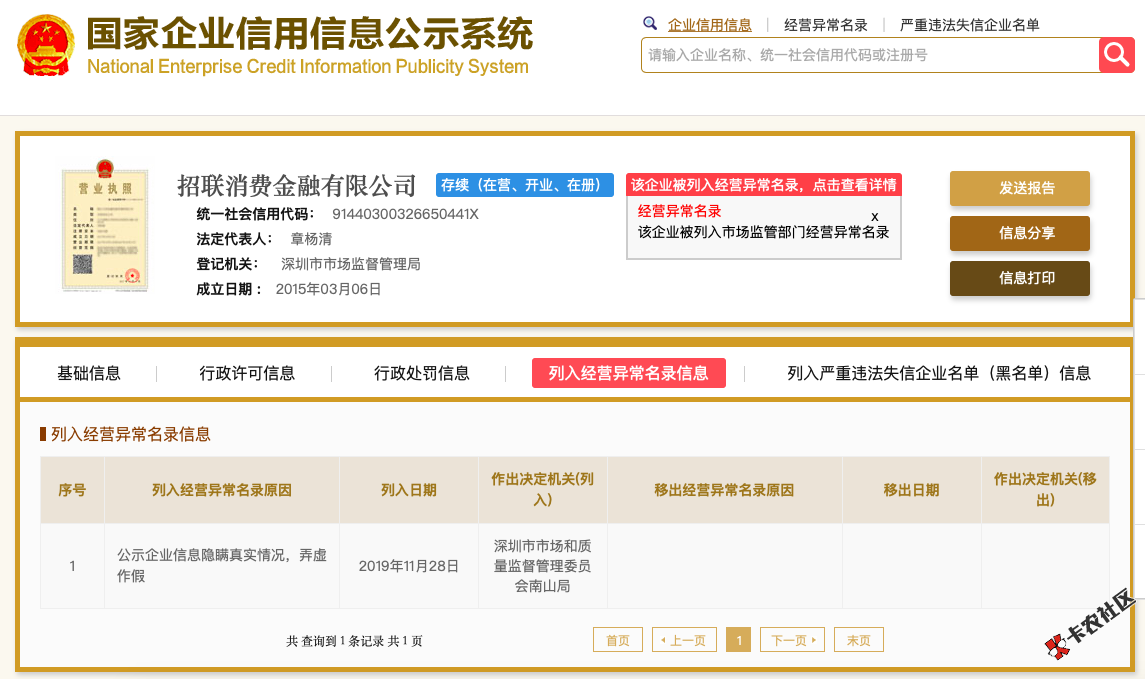Select the 经营异常名录 search category
Image resolution: width=1145 pixels, height=679 pixels.
tap(825, 25)
